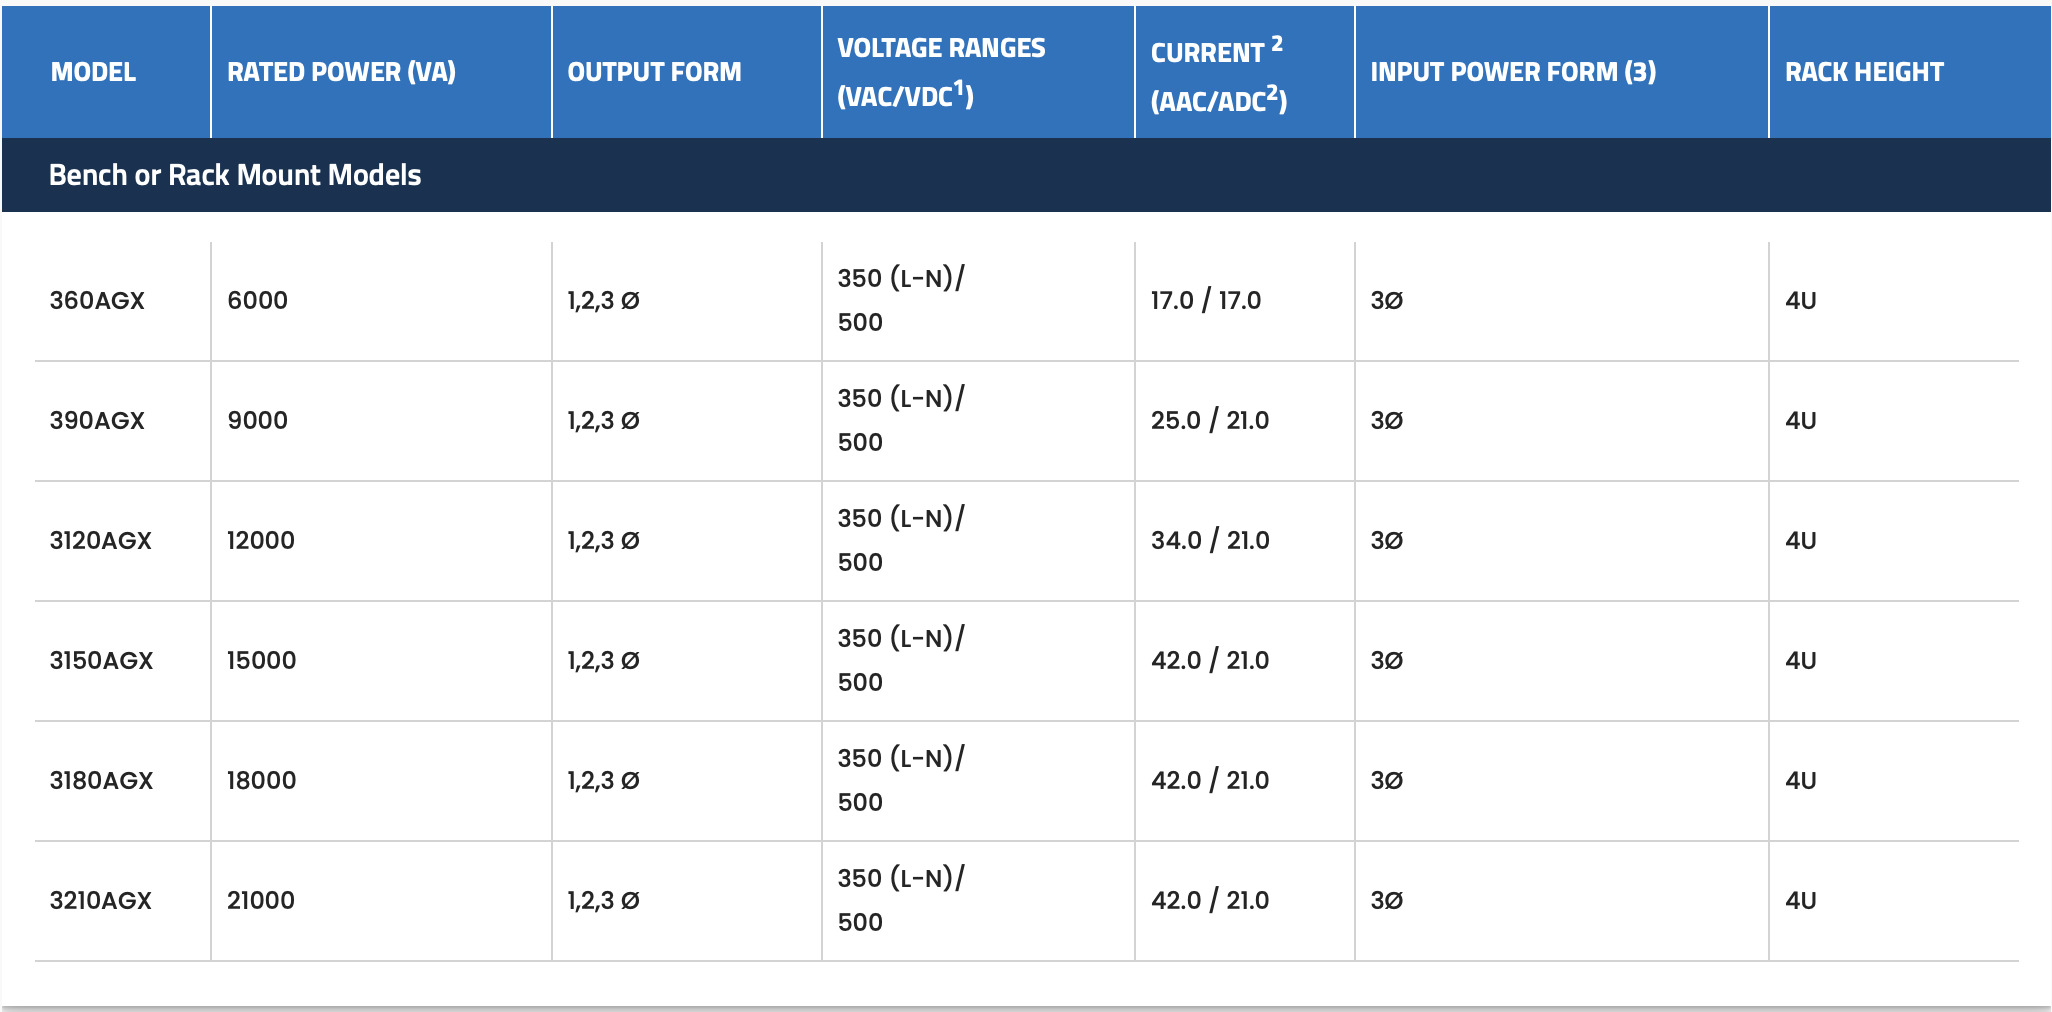Click current value 25.0 / 21.0

(x=1210, y=420)
